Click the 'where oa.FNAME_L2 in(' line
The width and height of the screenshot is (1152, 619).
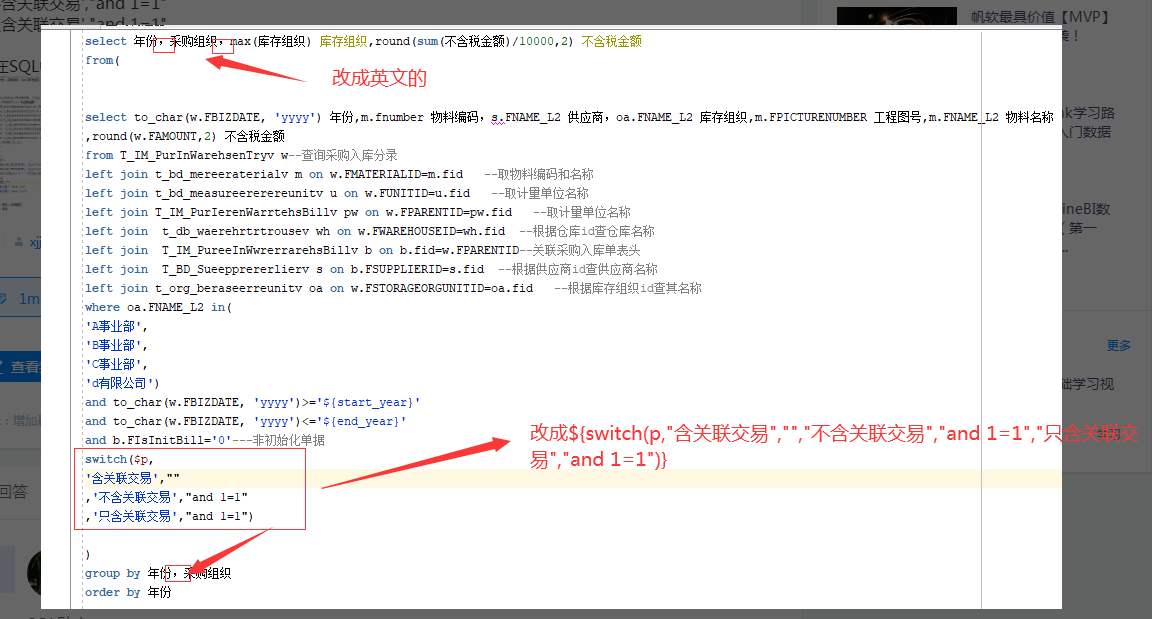click(158, 308)
